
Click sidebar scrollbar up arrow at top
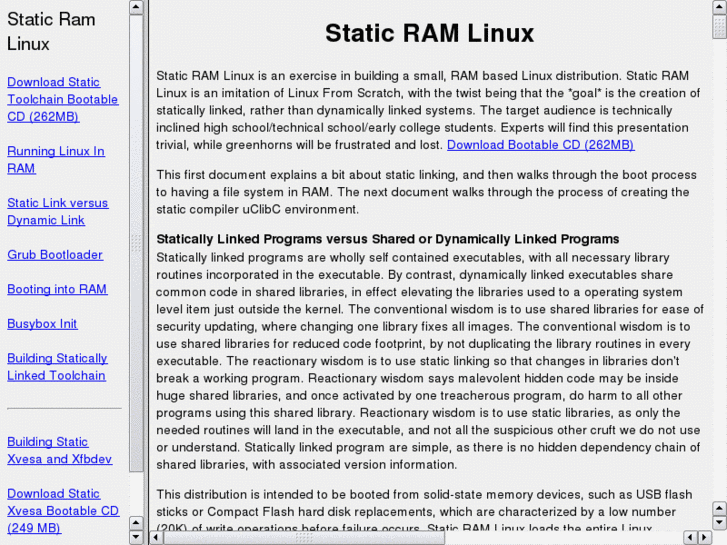[x=136, y=7]
